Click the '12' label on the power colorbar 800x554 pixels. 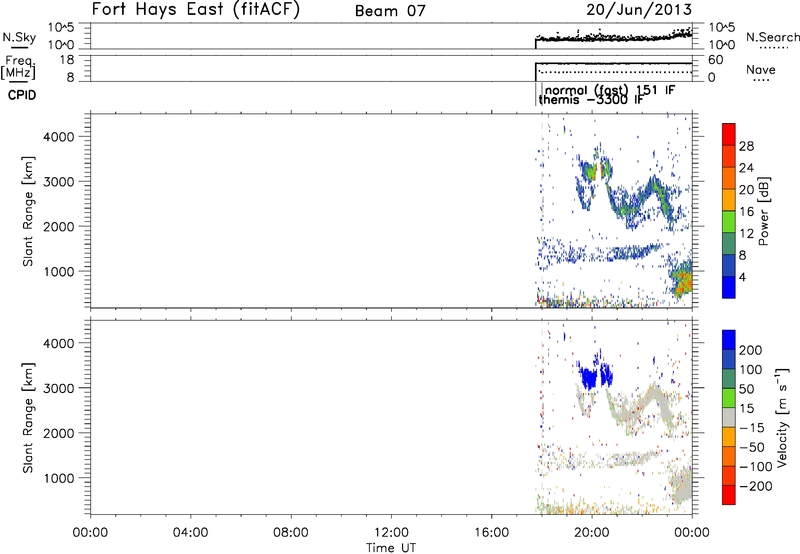tap(746, 234)
